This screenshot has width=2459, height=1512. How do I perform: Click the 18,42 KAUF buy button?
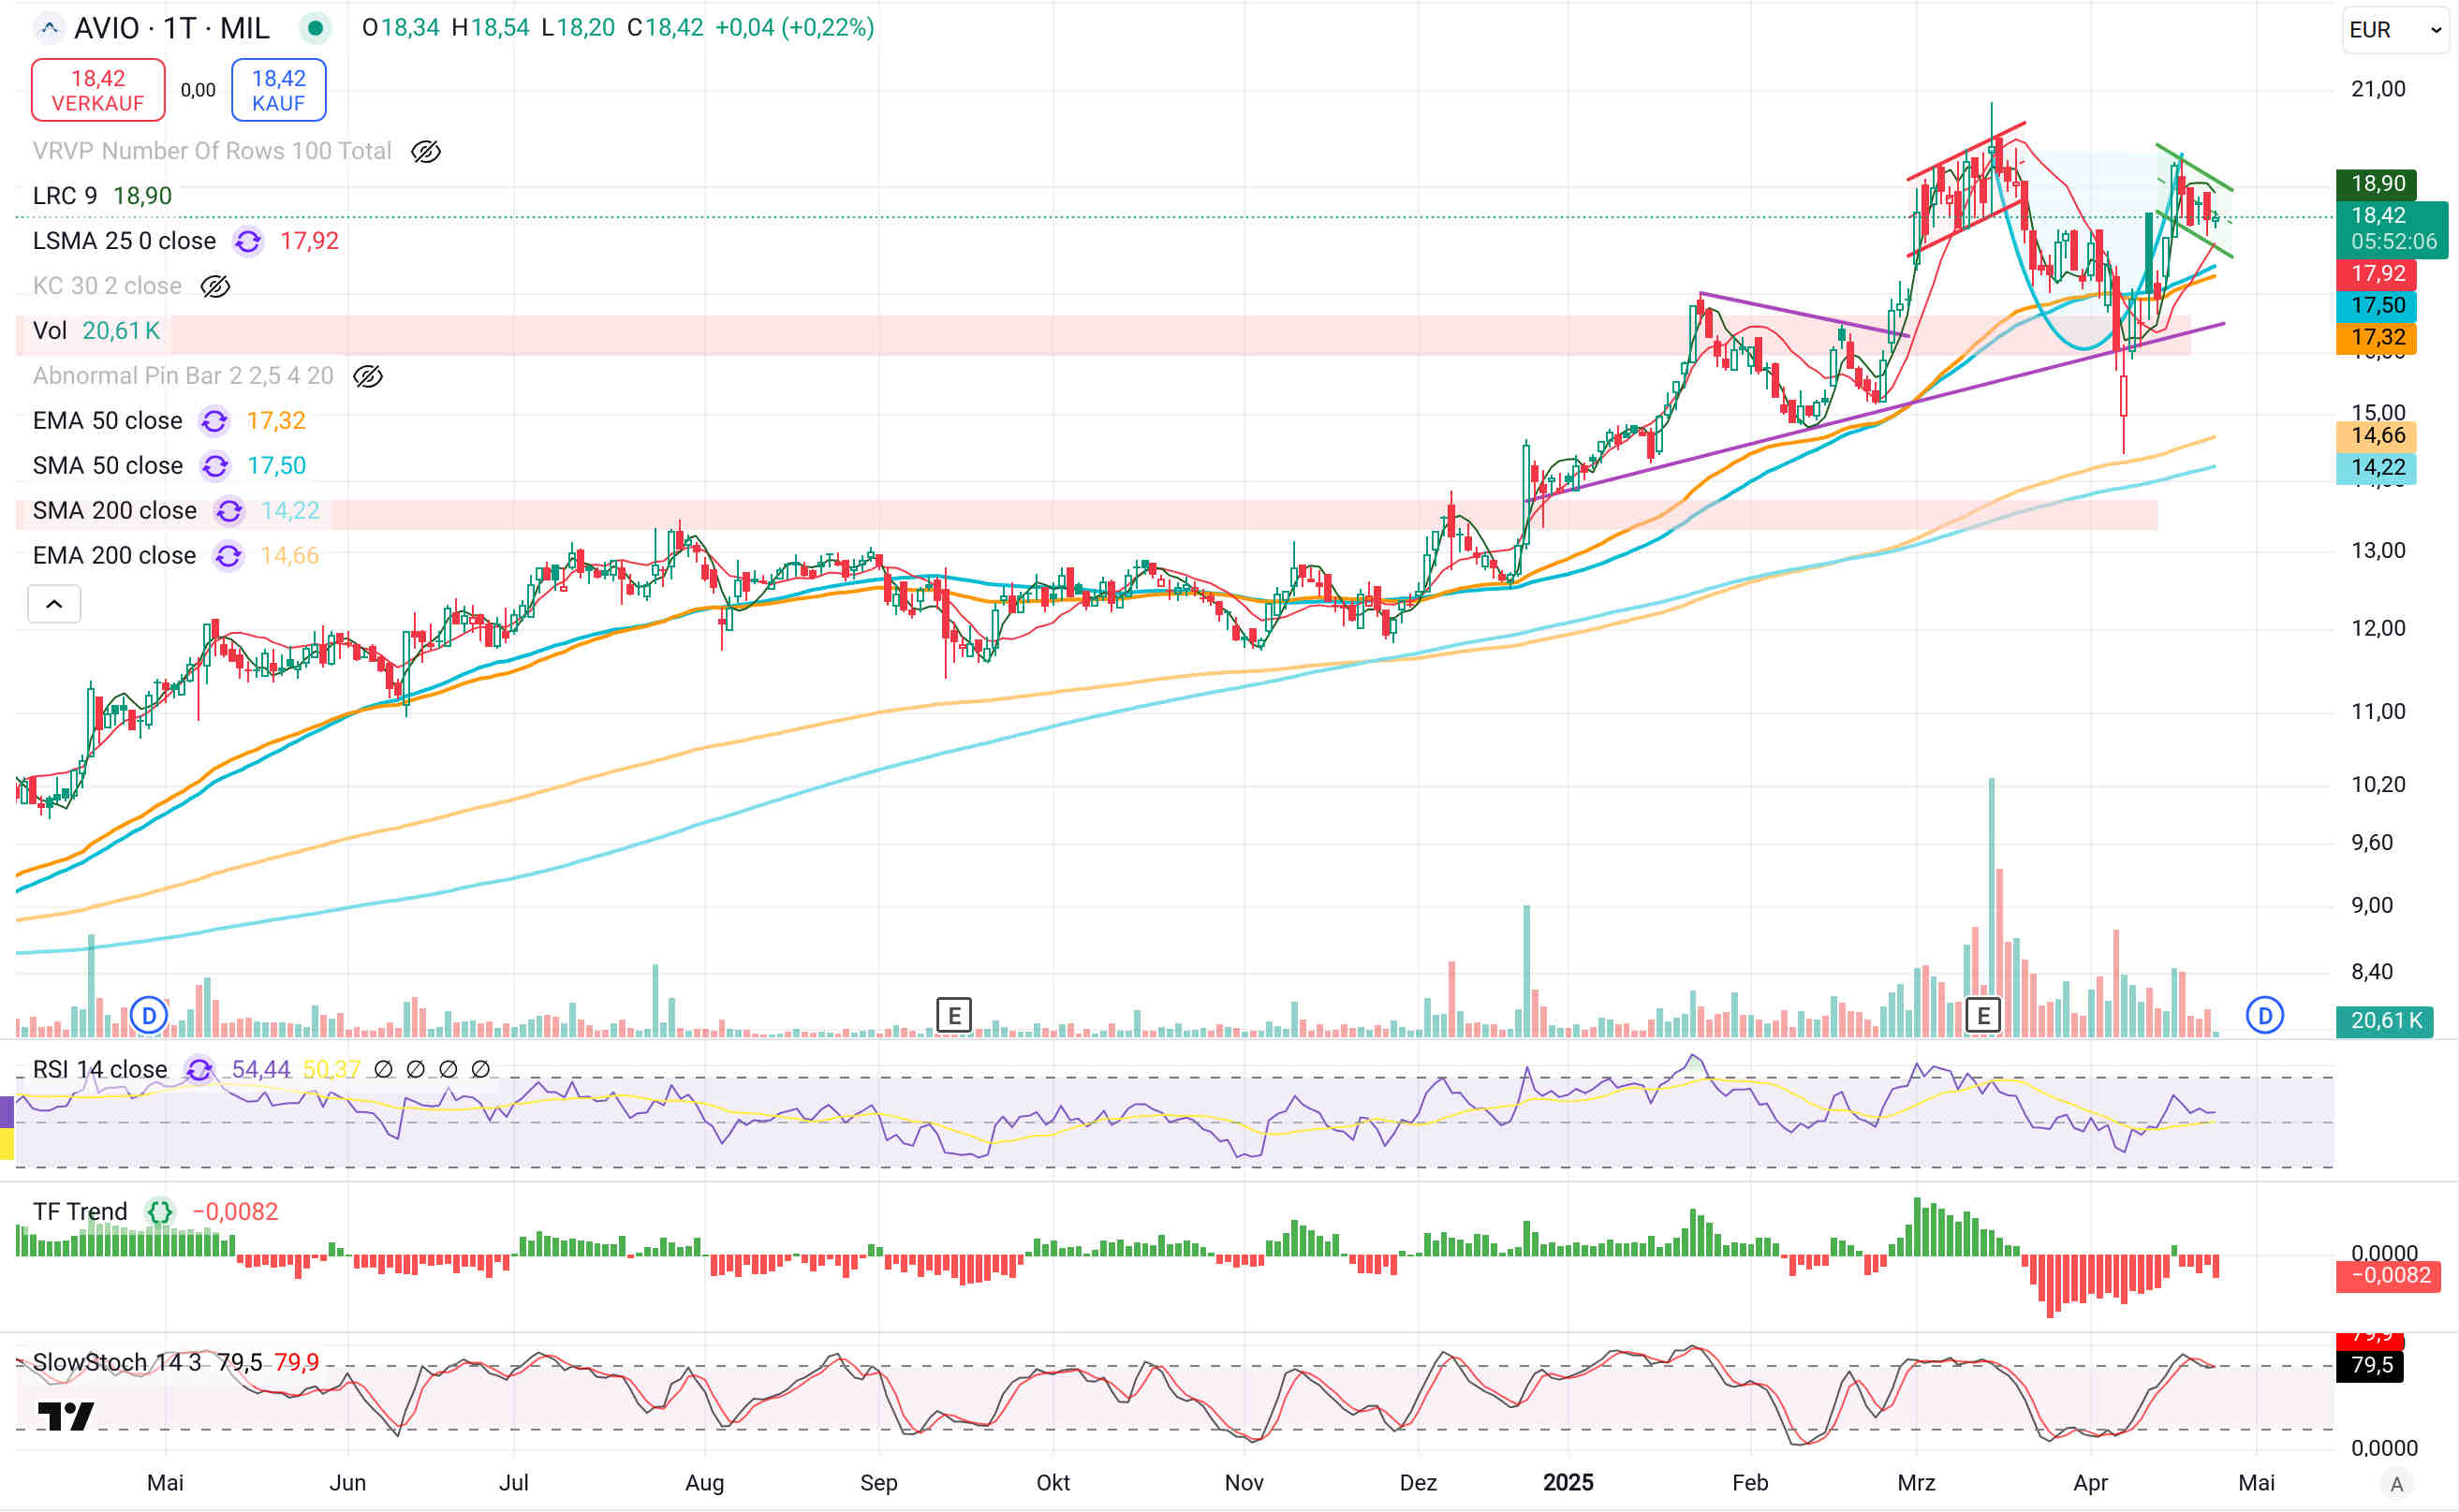(278, 90)
